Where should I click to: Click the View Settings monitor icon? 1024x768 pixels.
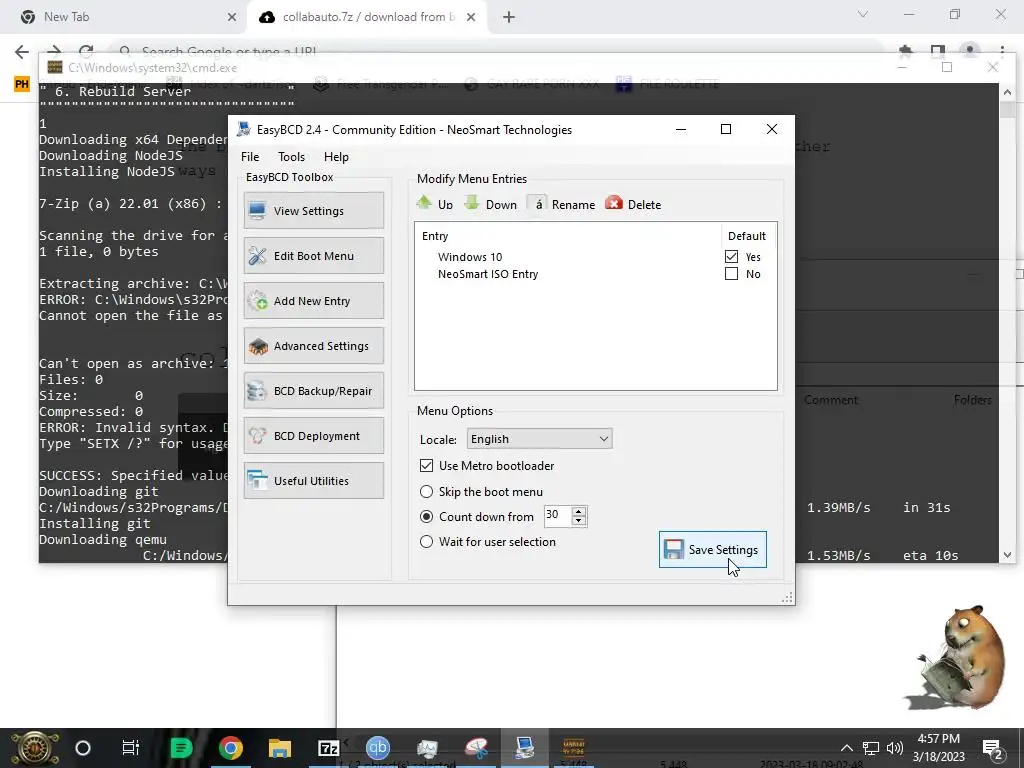point(257,210)
